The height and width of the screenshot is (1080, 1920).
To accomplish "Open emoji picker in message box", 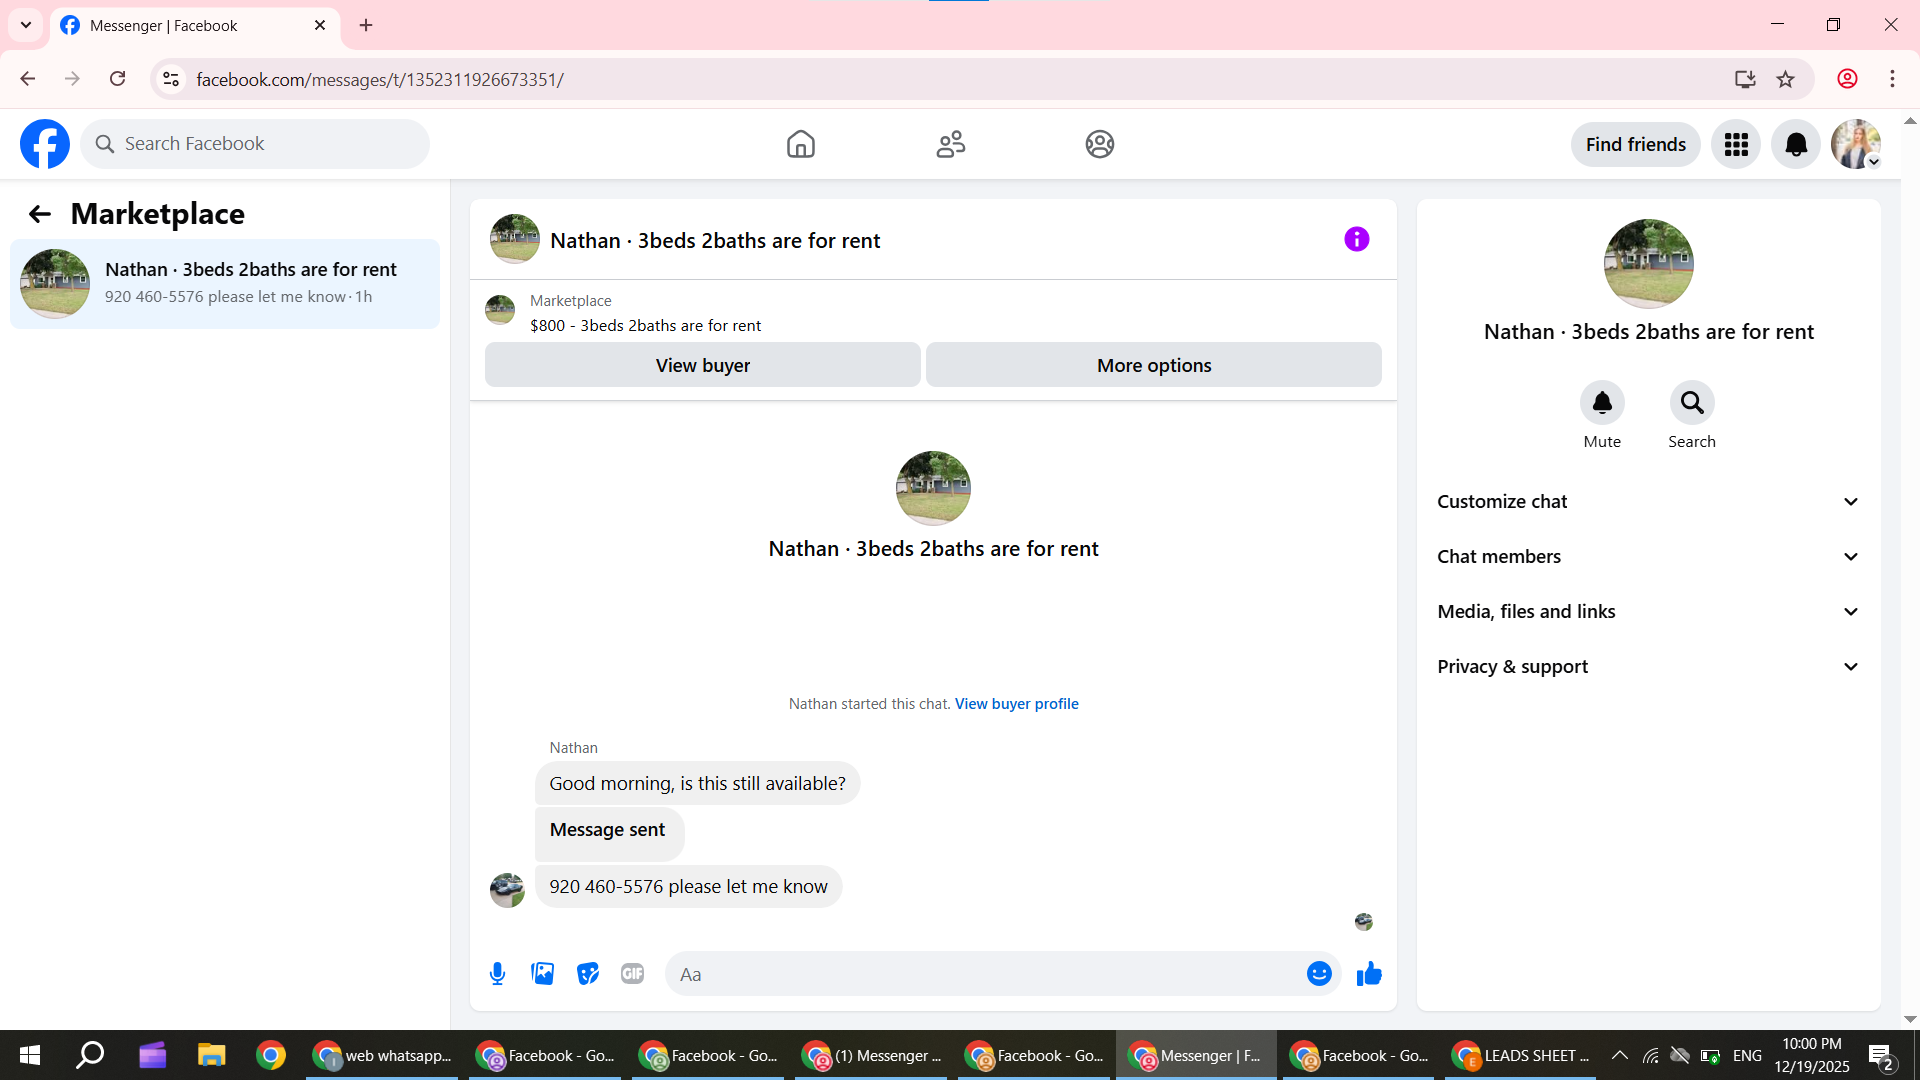I will coord(1319,974).
